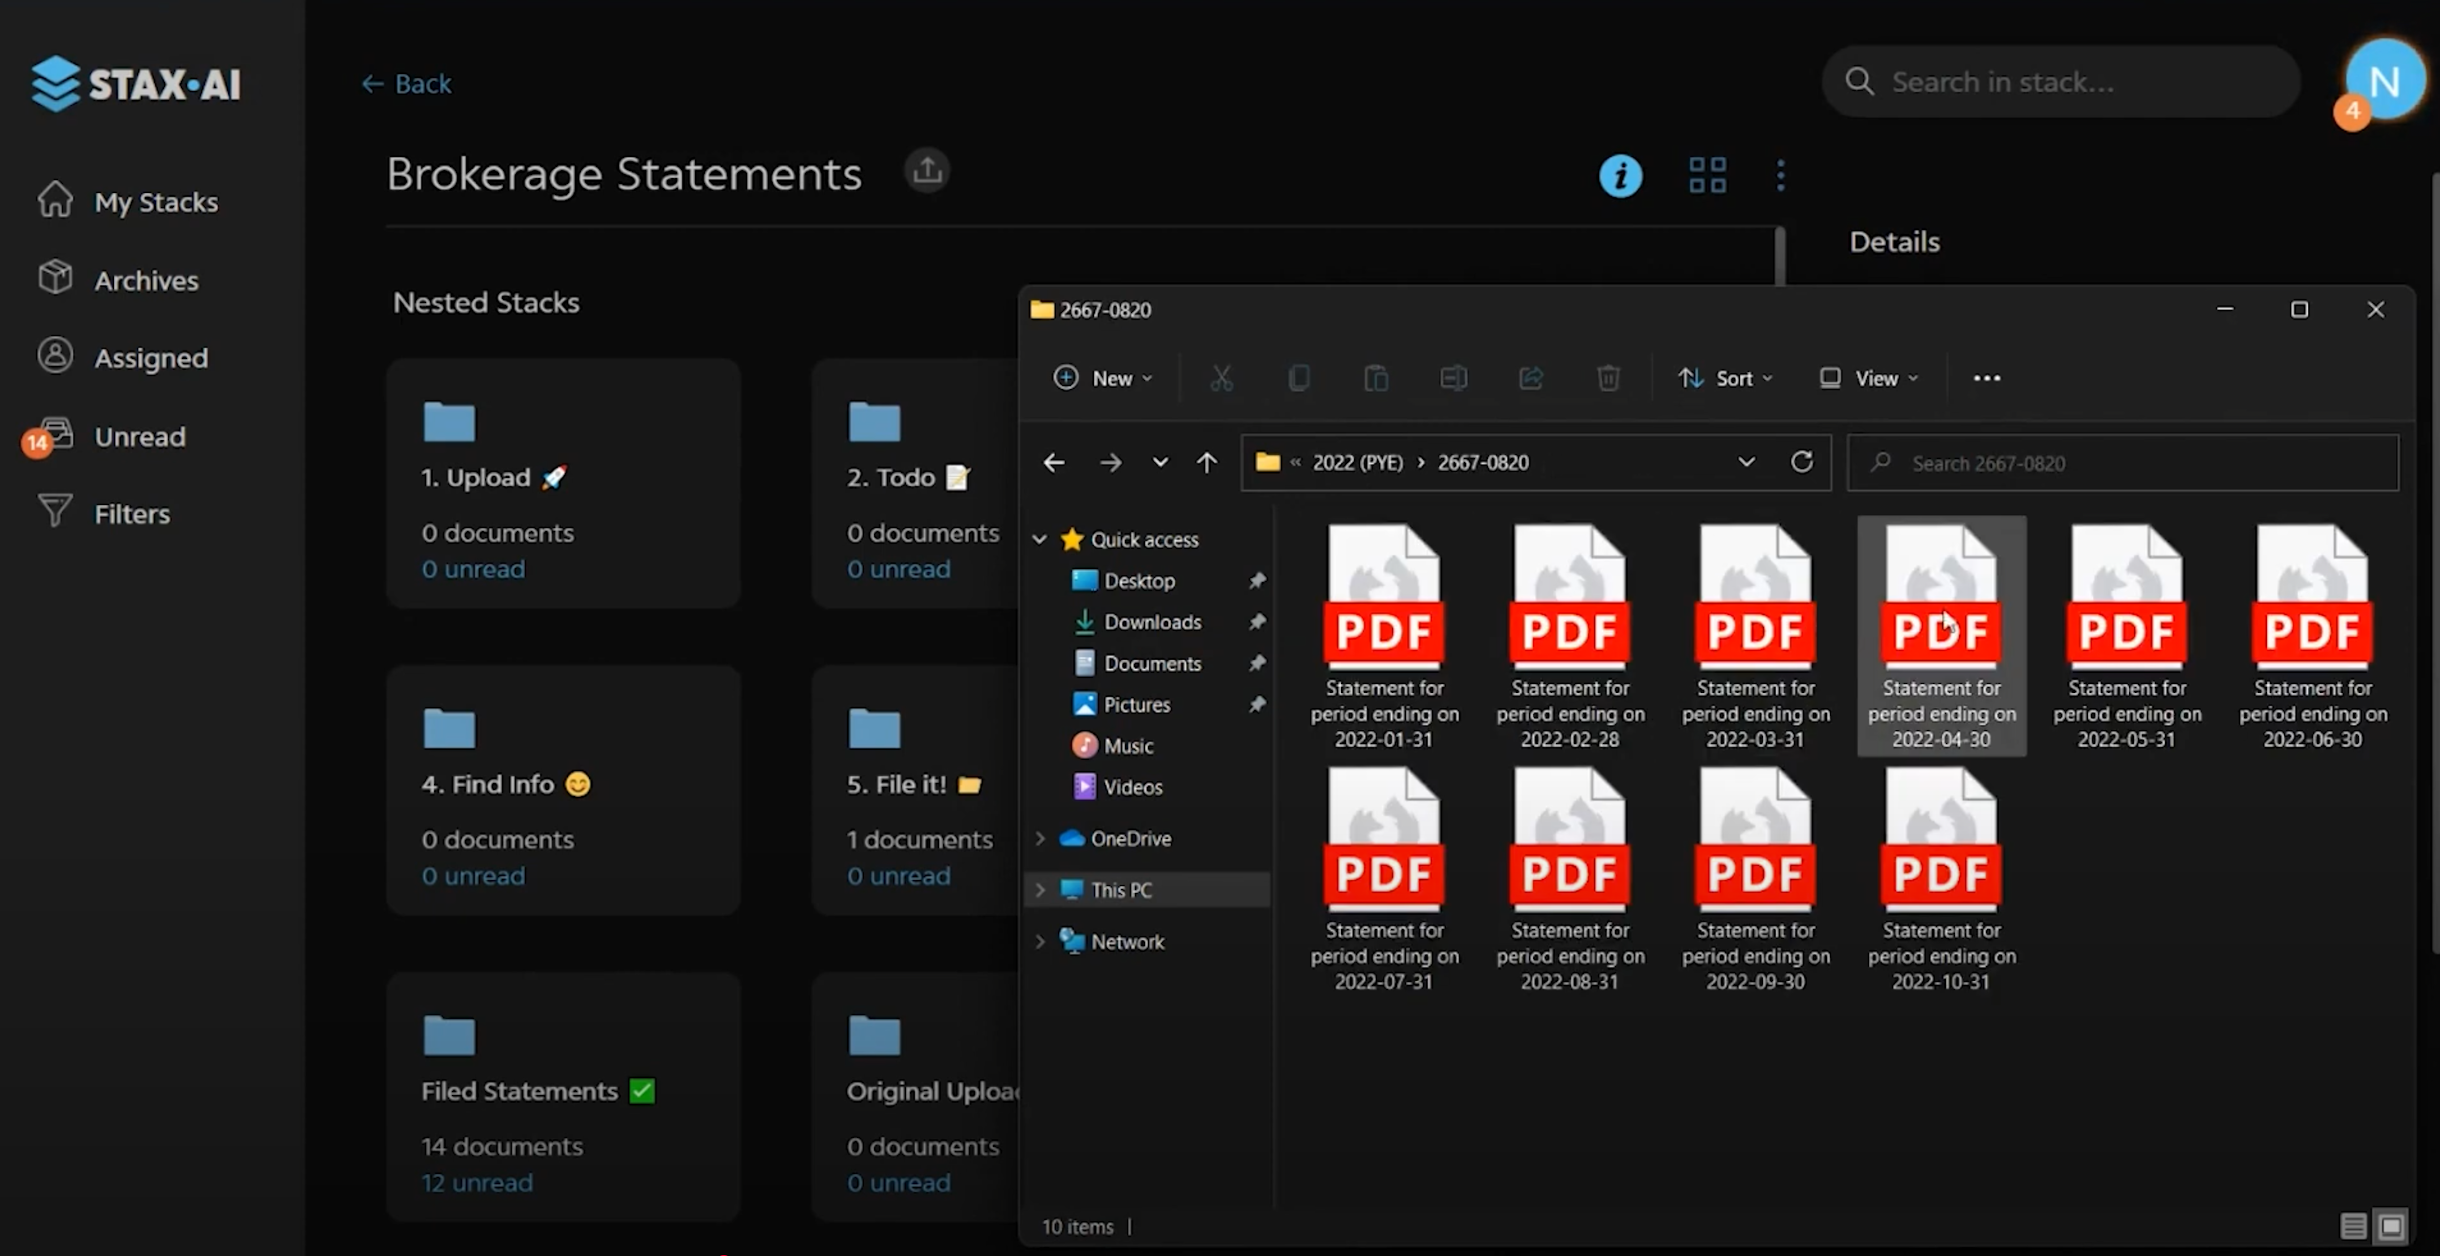This screenshot has width=2440, height=1256.
Task: Click the upload icon beside Brokerage Statements
Action: [x=927, y=171]
